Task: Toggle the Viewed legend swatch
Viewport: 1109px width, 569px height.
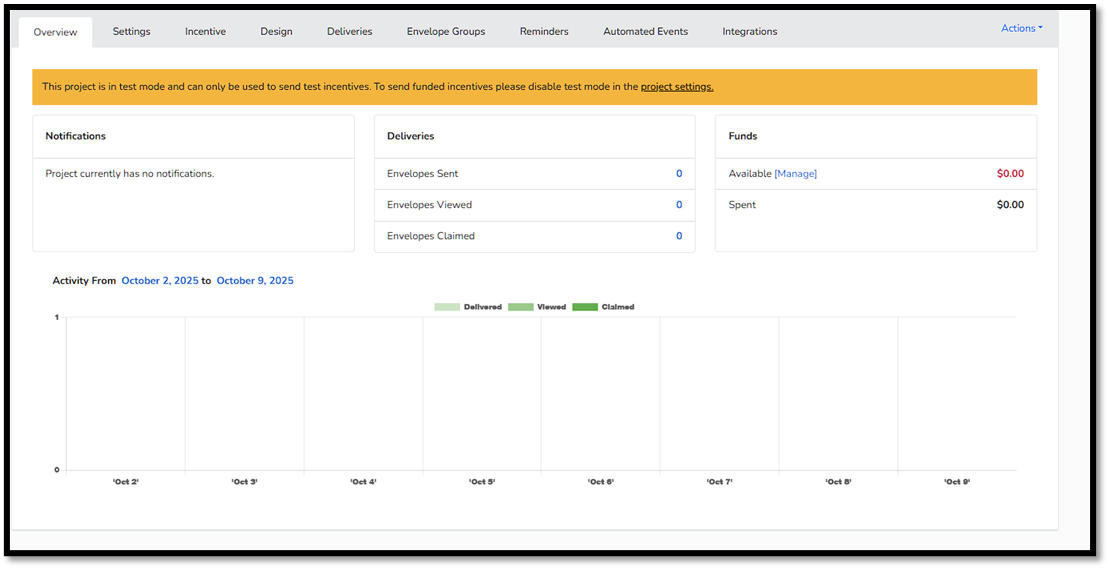Action: tap(521, 307)
